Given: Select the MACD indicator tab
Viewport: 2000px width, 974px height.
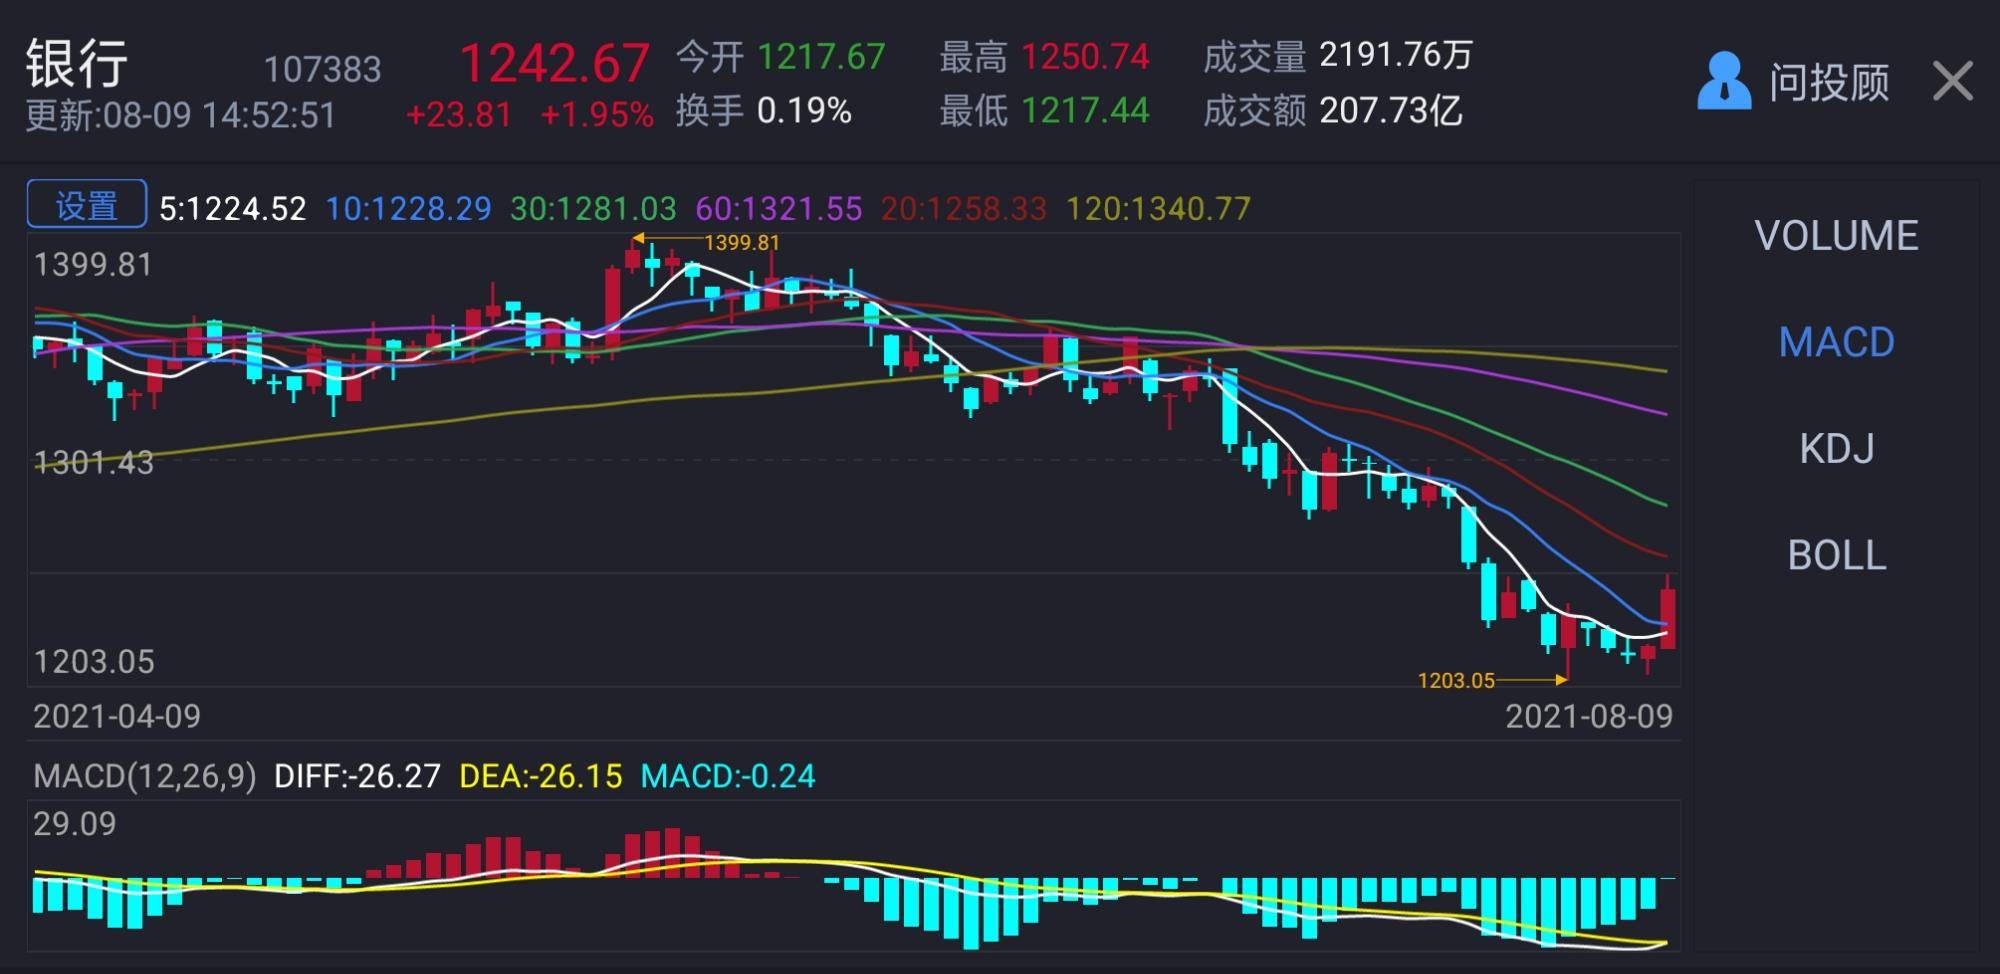Looking at the screenshot, I should click(x=1836, y=342).
